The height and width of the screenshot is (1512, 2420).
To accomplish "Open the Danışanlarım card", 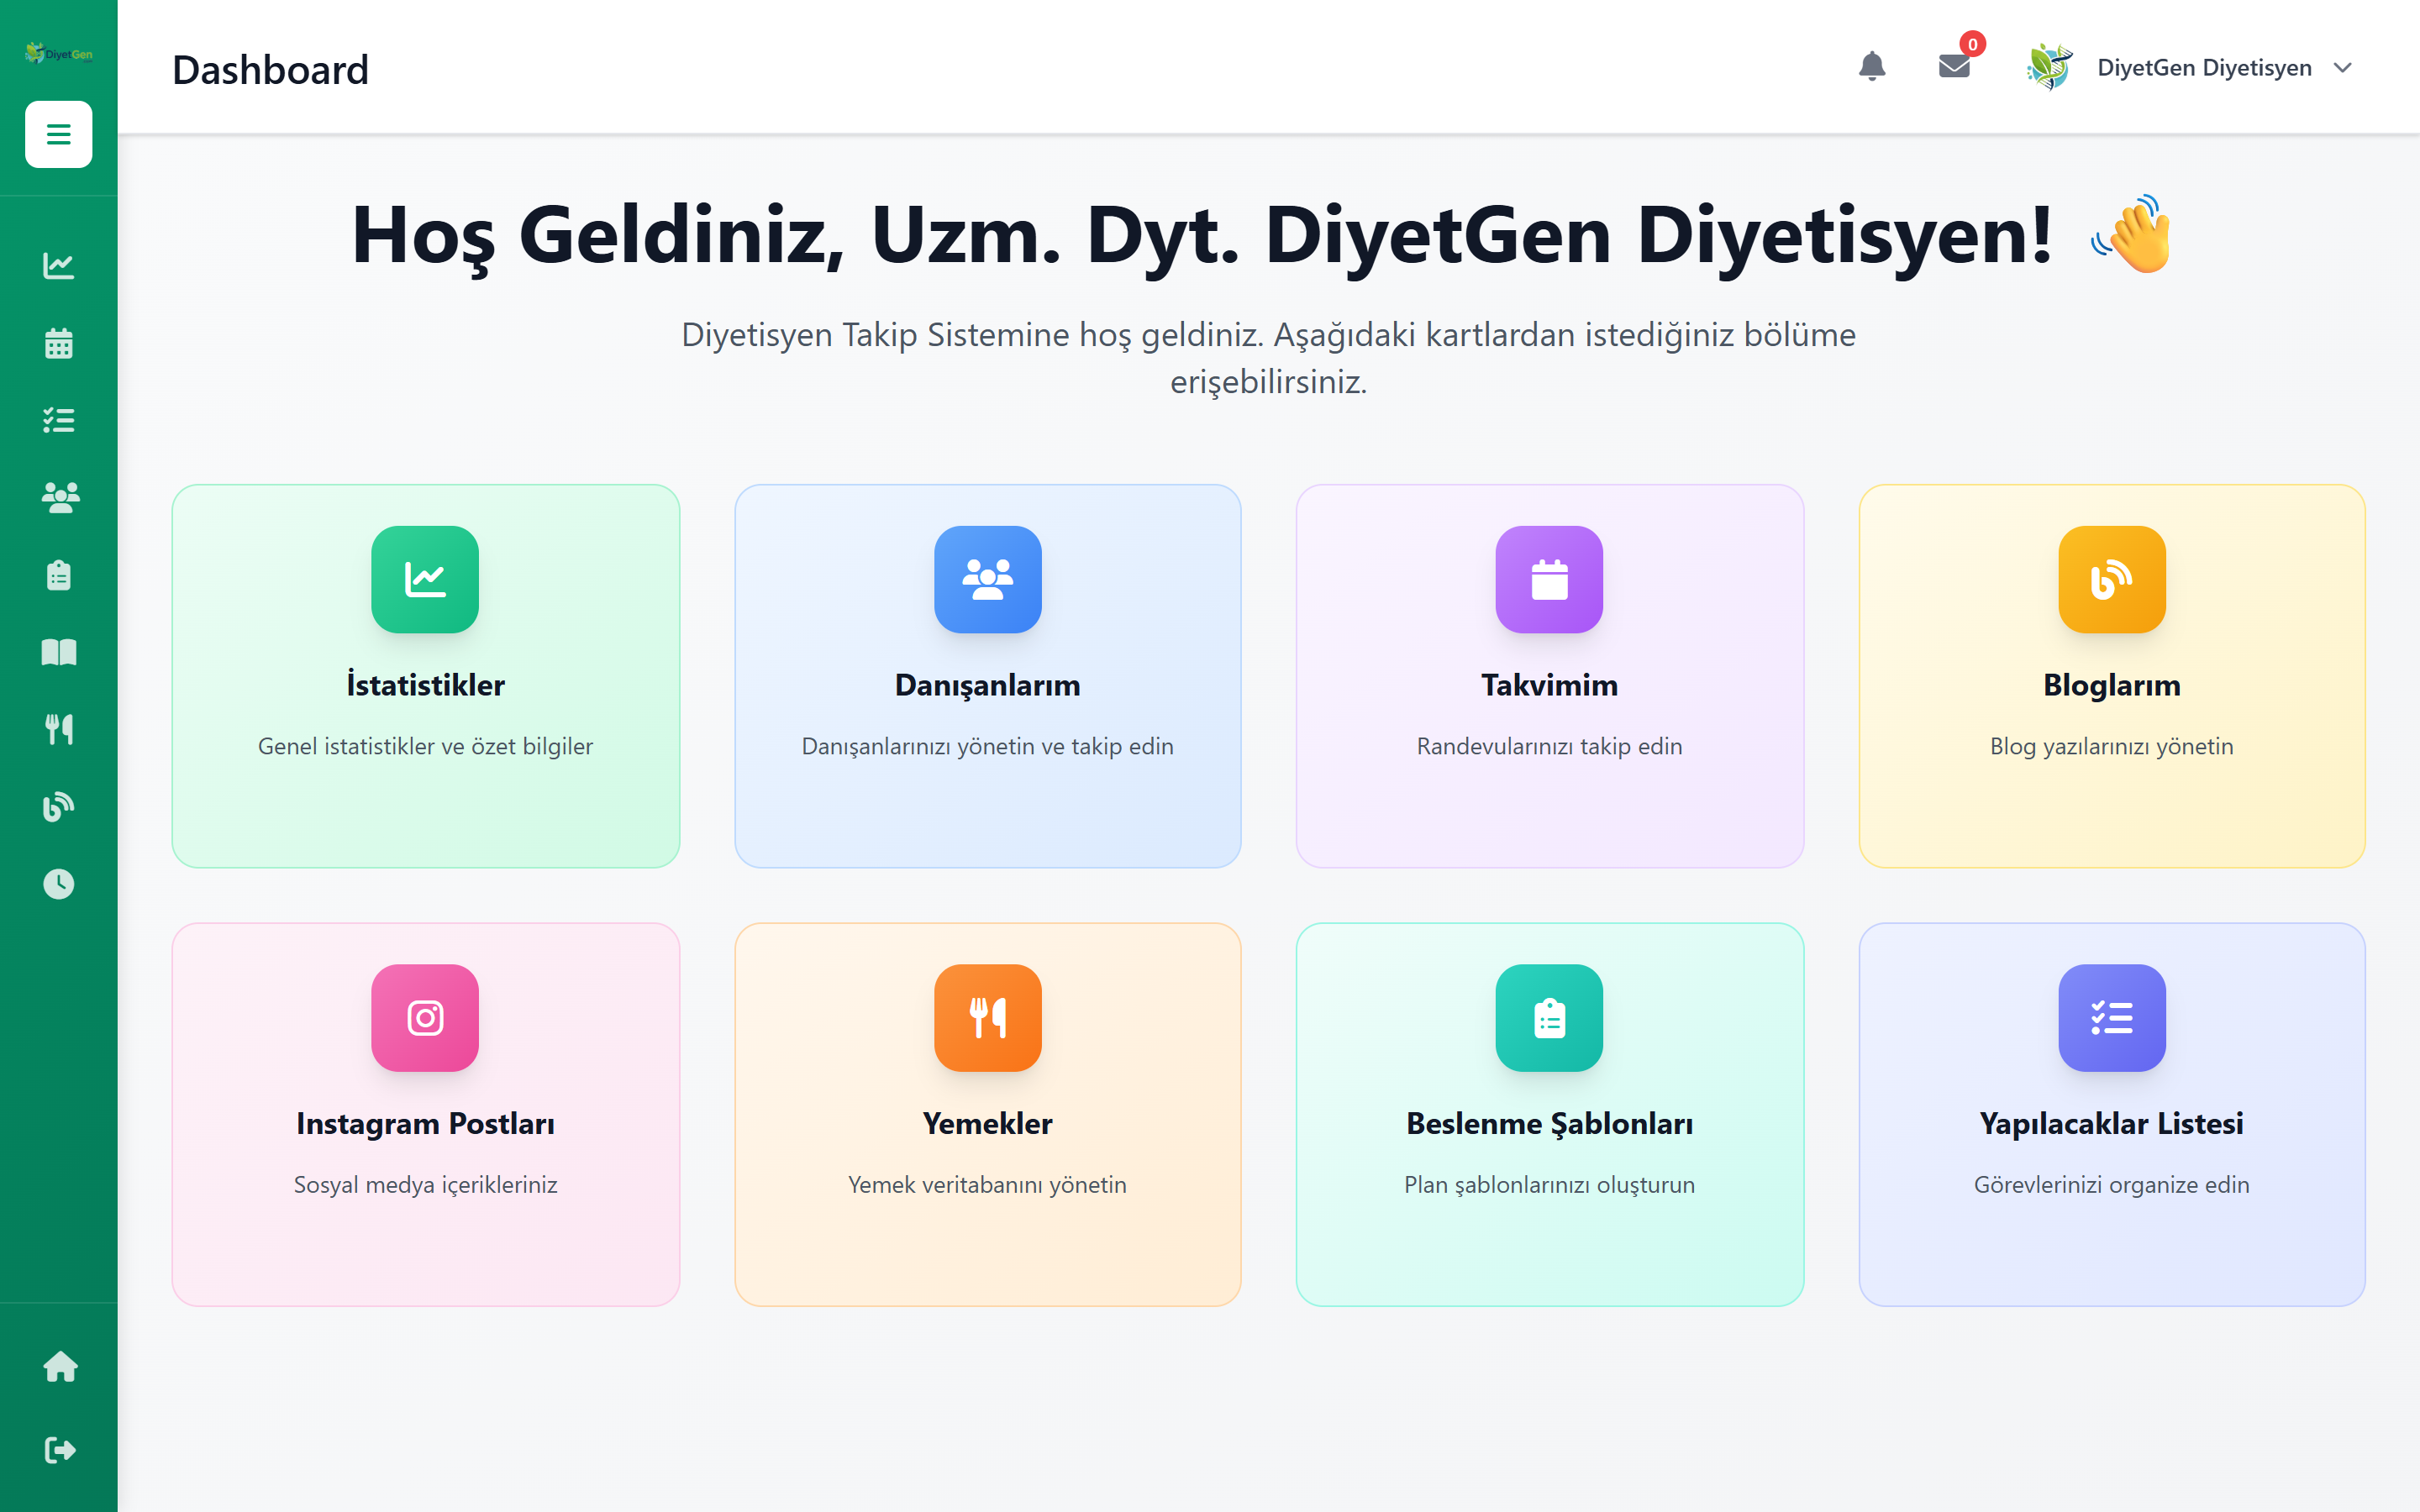I will coord(987,676).
